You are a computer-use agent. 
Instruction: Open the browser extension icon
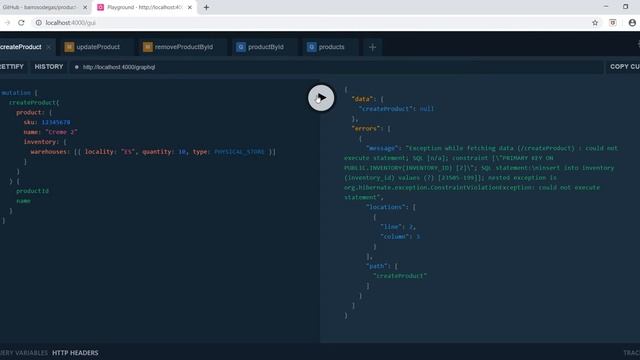click(x=613, y=23)
